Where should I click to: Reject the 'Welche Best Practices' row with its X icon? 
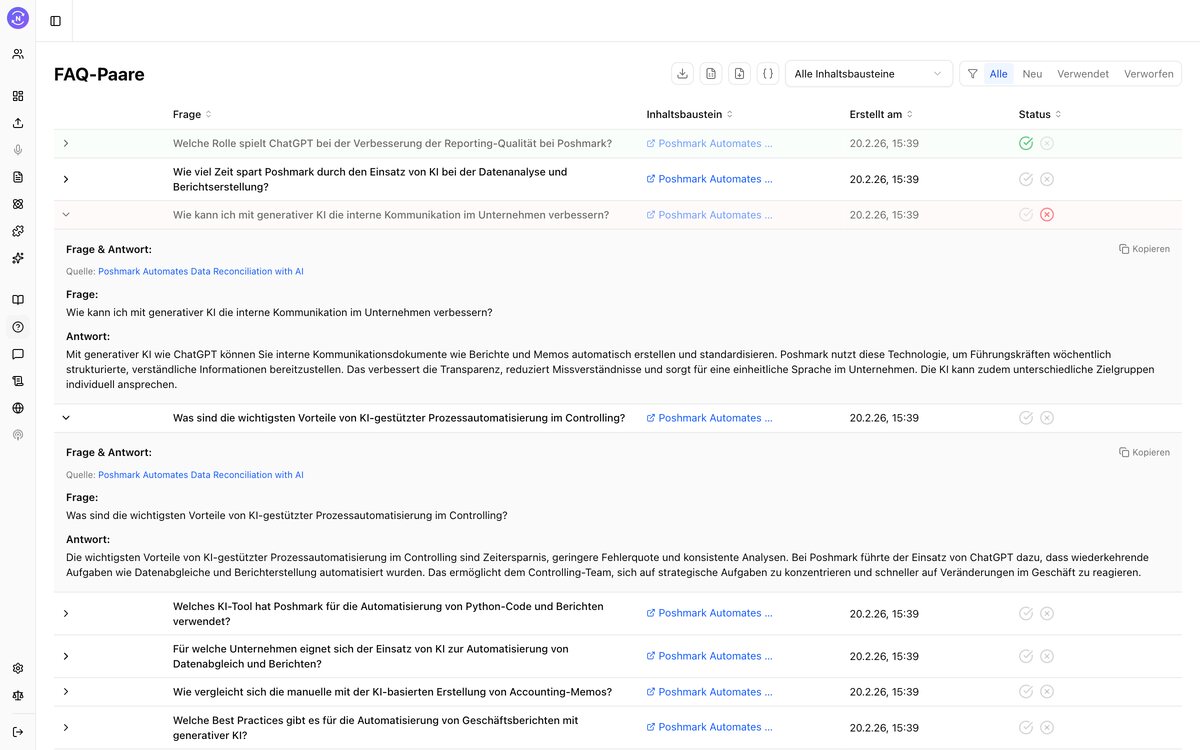click(x=1047, y=727)
